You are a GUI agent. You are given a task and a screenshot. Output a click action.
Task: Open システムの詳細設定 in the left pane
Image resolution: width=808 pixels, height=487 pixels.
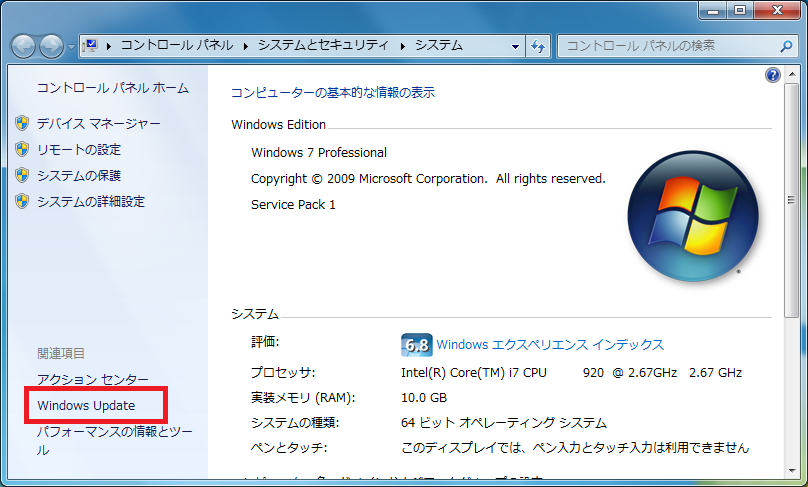(x=90, y=201)
